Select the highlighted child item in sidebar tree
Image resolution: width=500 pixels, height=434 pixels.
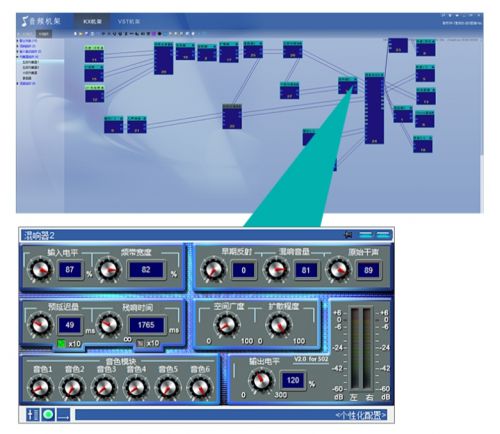click(31, 62)
